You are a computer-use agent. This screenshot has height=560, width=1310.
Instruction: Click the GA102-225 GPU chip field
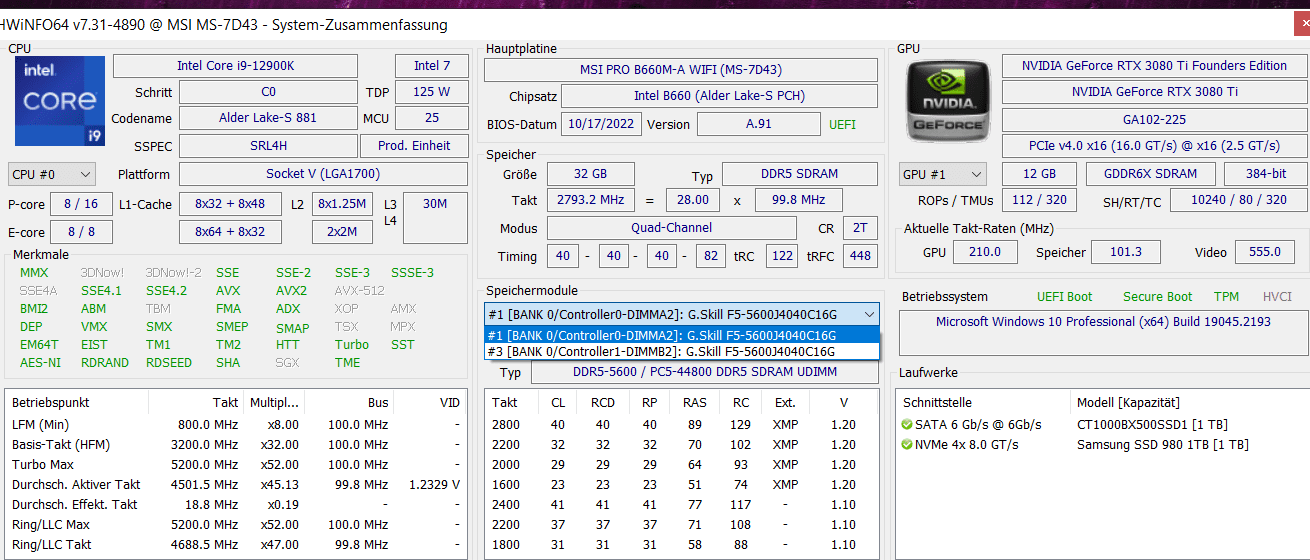pos(1153,118)
